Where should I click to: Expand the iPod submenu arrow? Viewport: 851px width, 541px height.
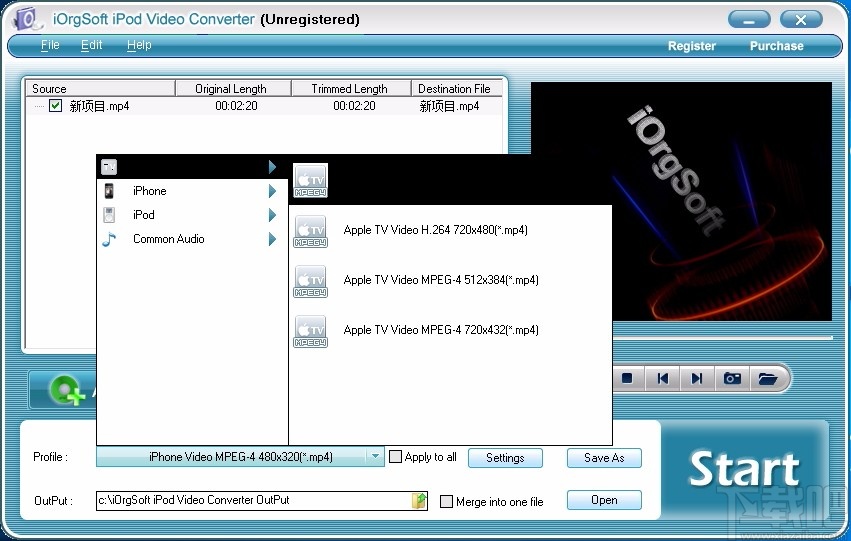coord(272,215)
